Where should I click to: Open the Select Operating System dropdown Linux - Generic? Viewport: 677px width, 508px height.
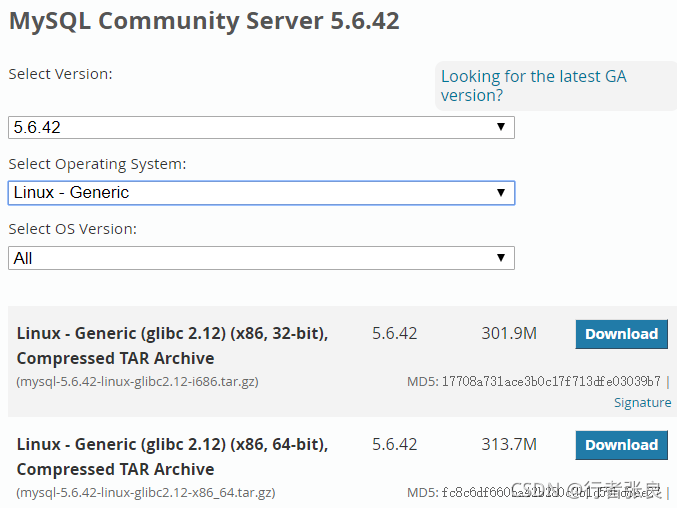point(261,193)
